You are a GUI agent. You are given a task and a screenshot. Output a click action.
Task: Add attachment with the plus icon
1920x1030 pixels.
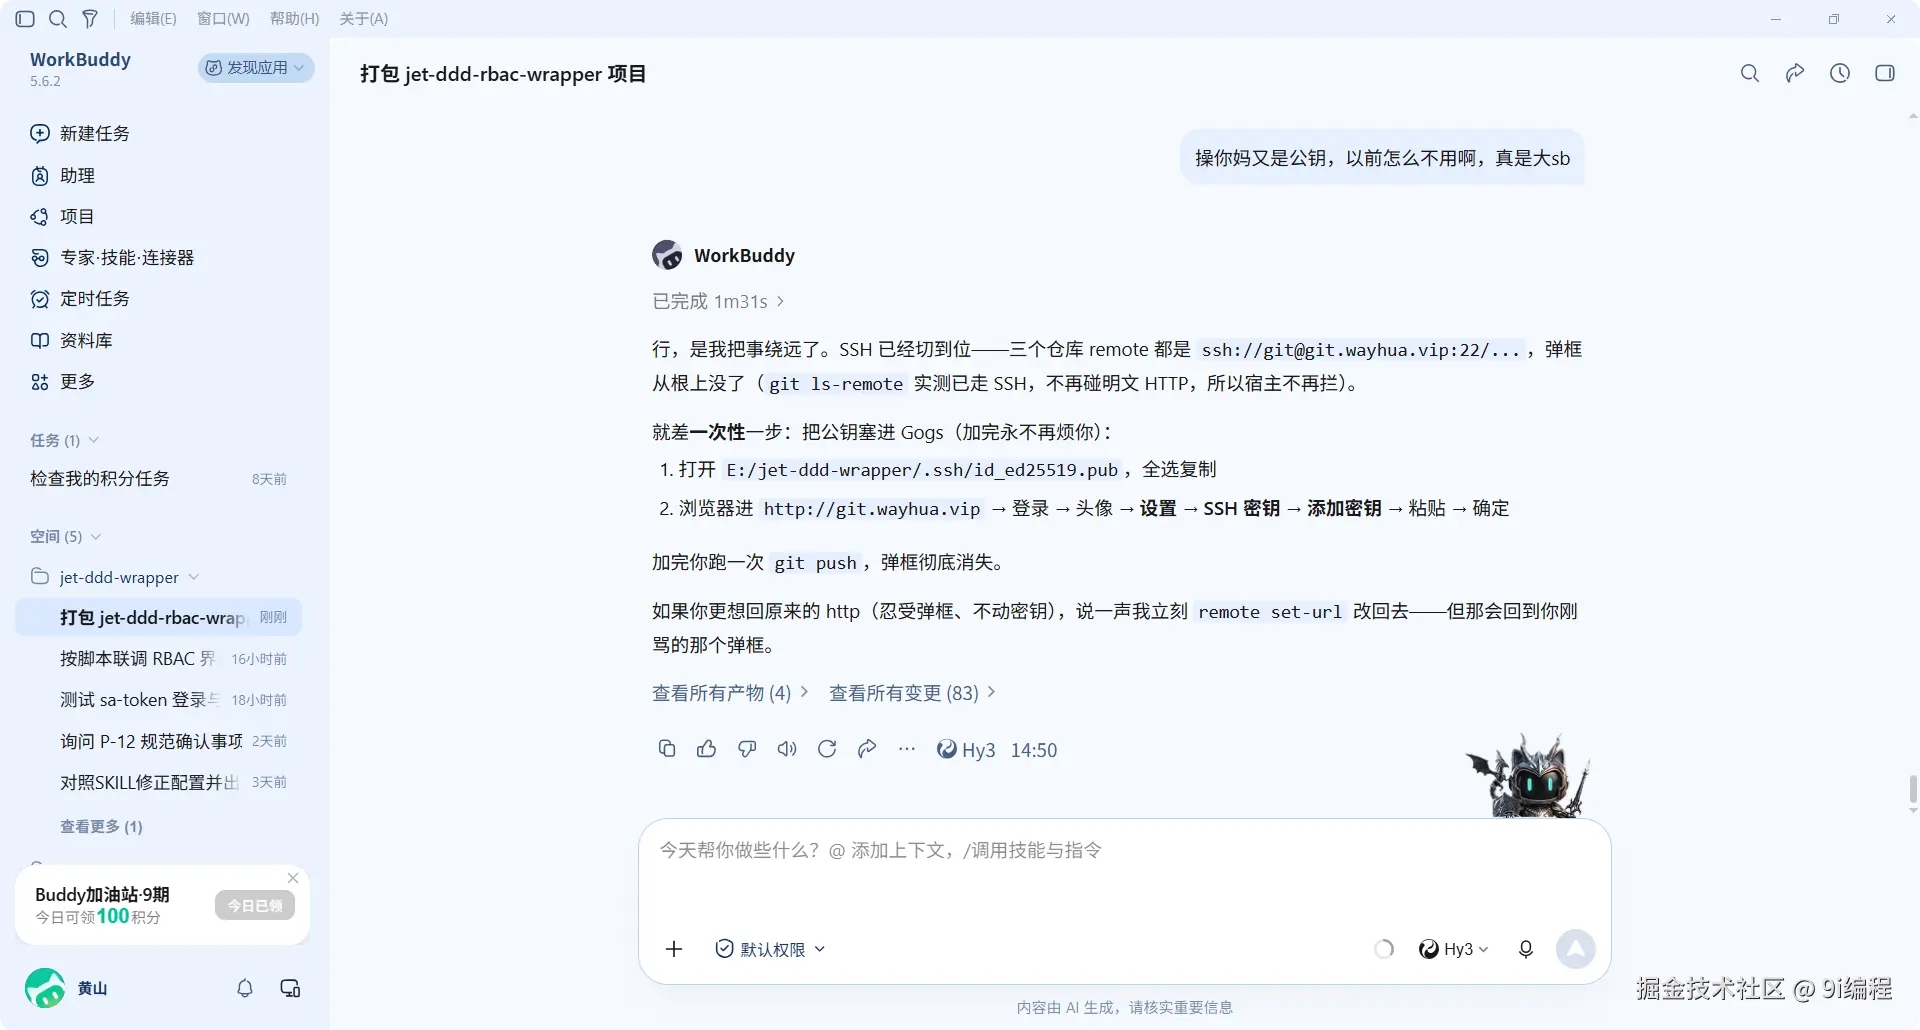point(674,949)
